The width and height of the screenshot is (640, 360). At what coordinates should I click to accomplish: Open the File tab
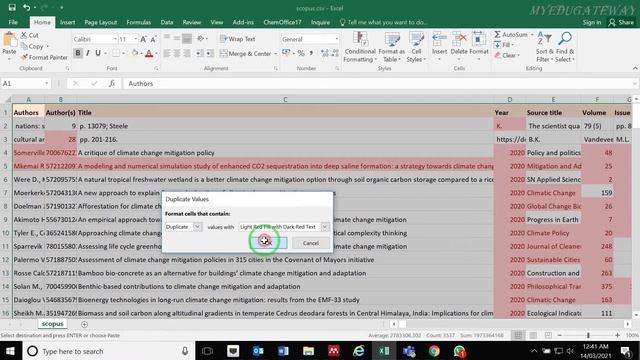tap(13, 22)
